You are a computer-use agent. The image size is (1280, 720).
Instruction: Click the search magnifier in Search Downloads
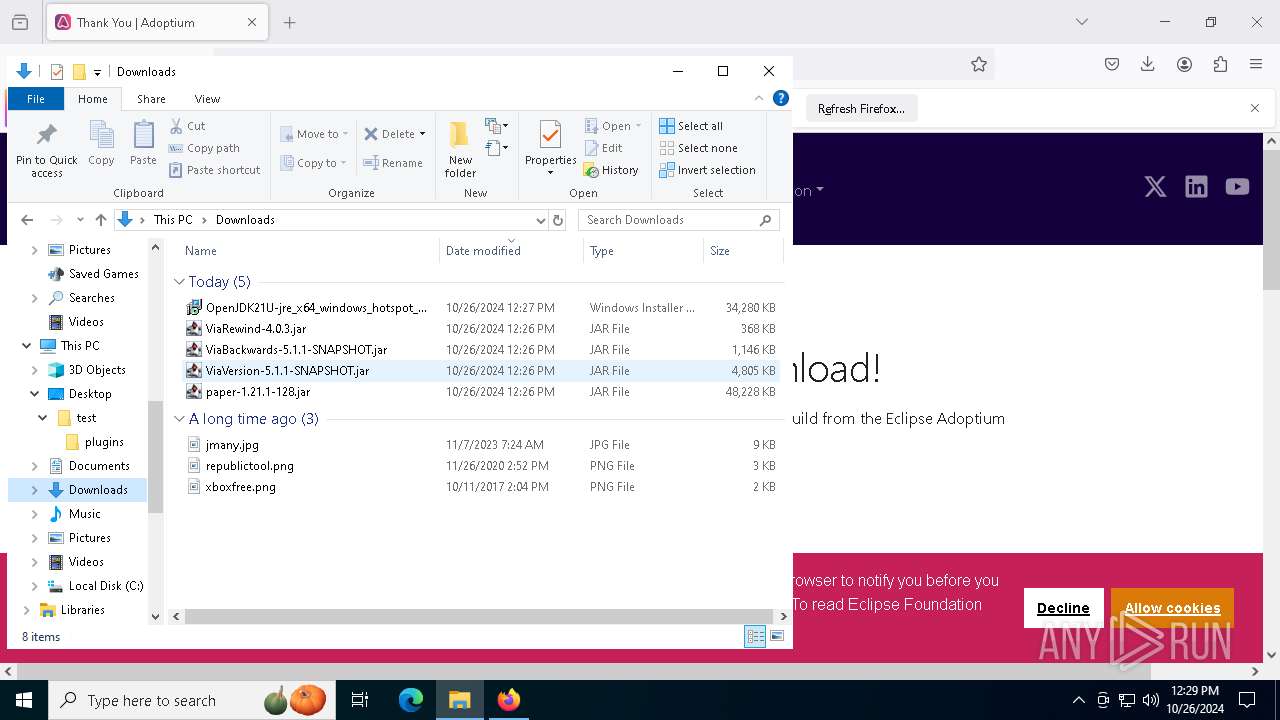(x=766, y=220)
